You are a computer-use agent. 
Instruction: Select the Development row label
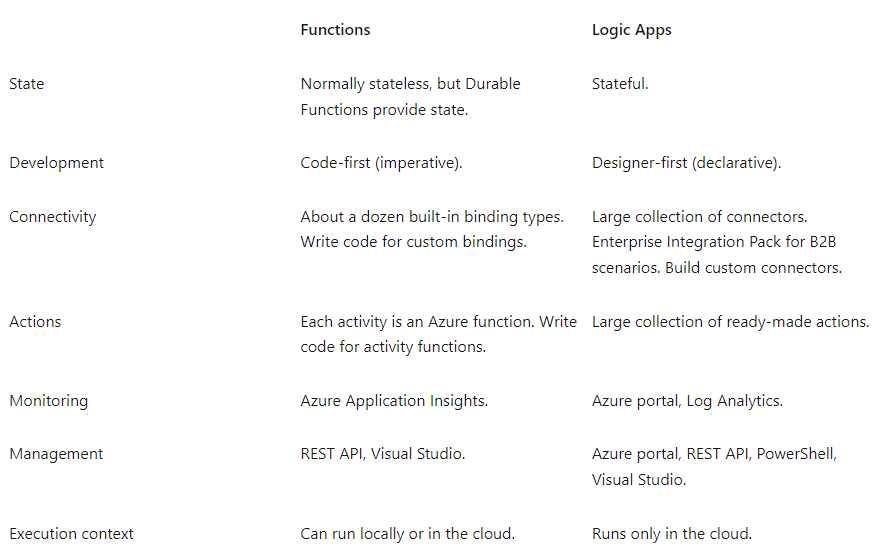point(56,163)
